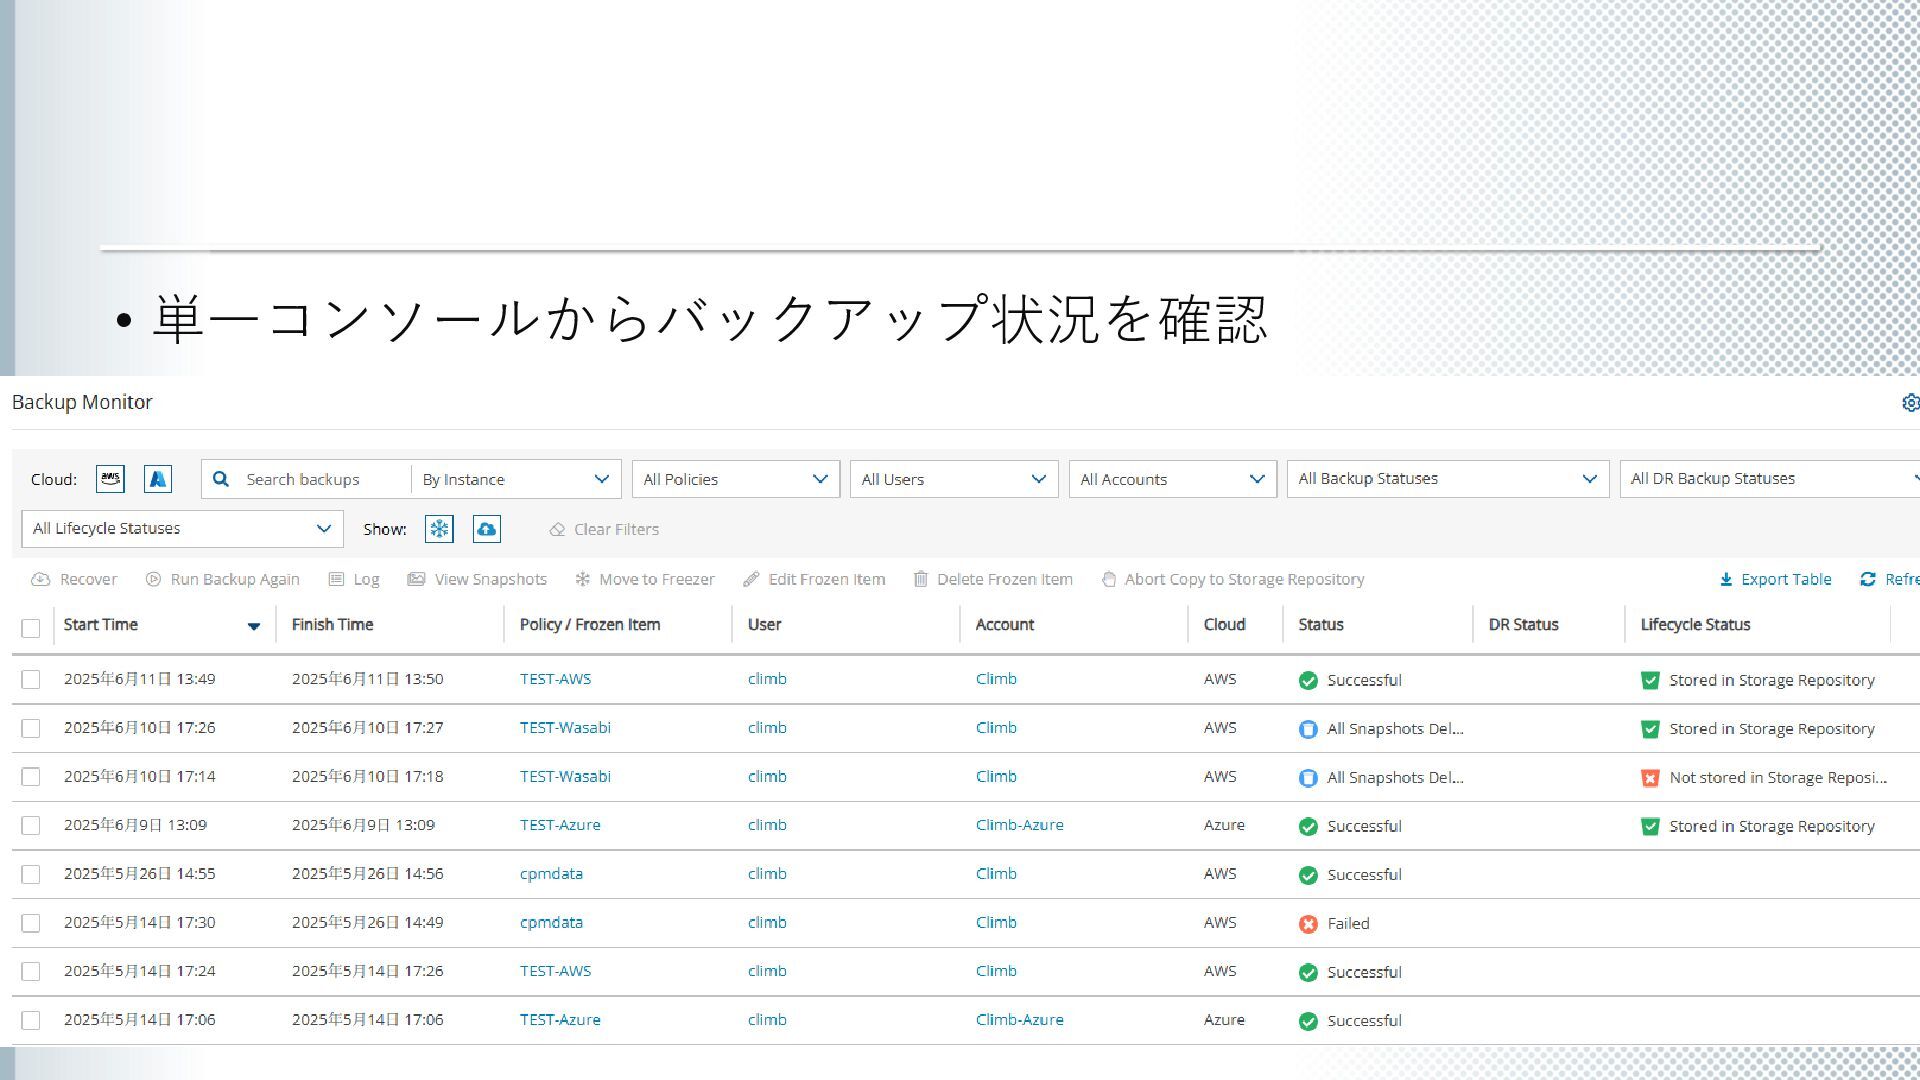Click the 17:26 All Snapshots Deleted status icon

point(1308,729)
